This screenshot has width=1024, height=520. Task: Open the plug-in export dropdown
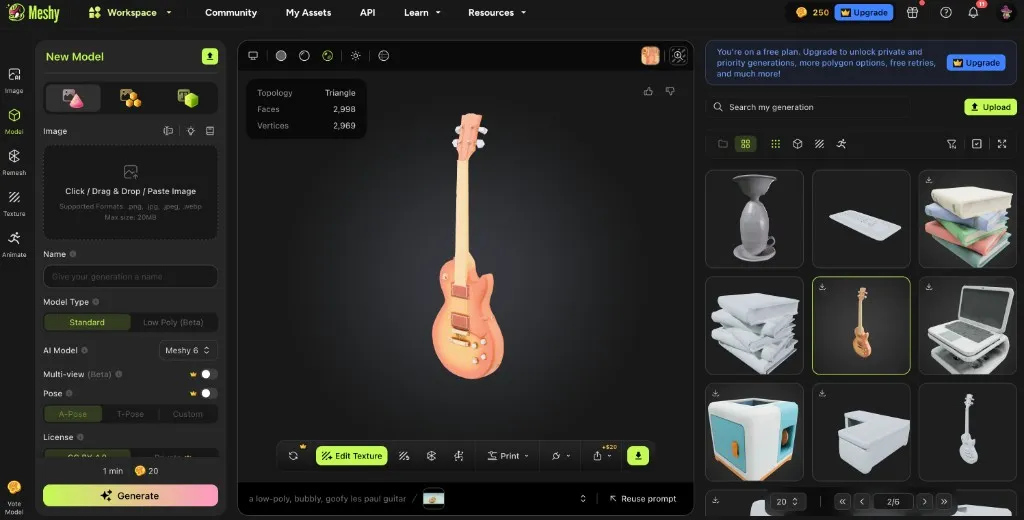pos(560,456)
